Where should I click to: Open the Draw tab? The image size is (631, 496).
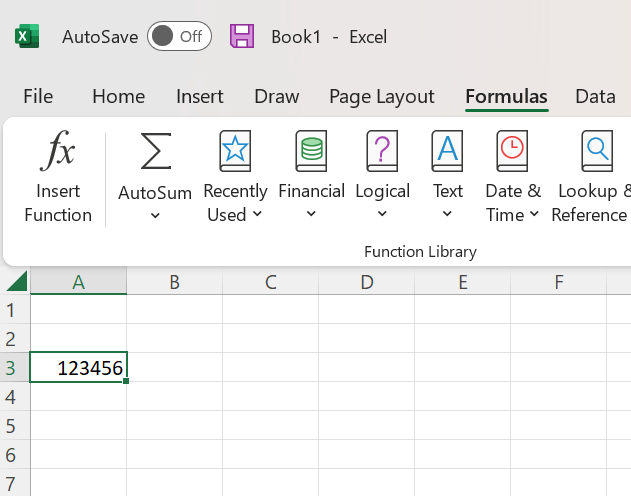click(276, 97)
